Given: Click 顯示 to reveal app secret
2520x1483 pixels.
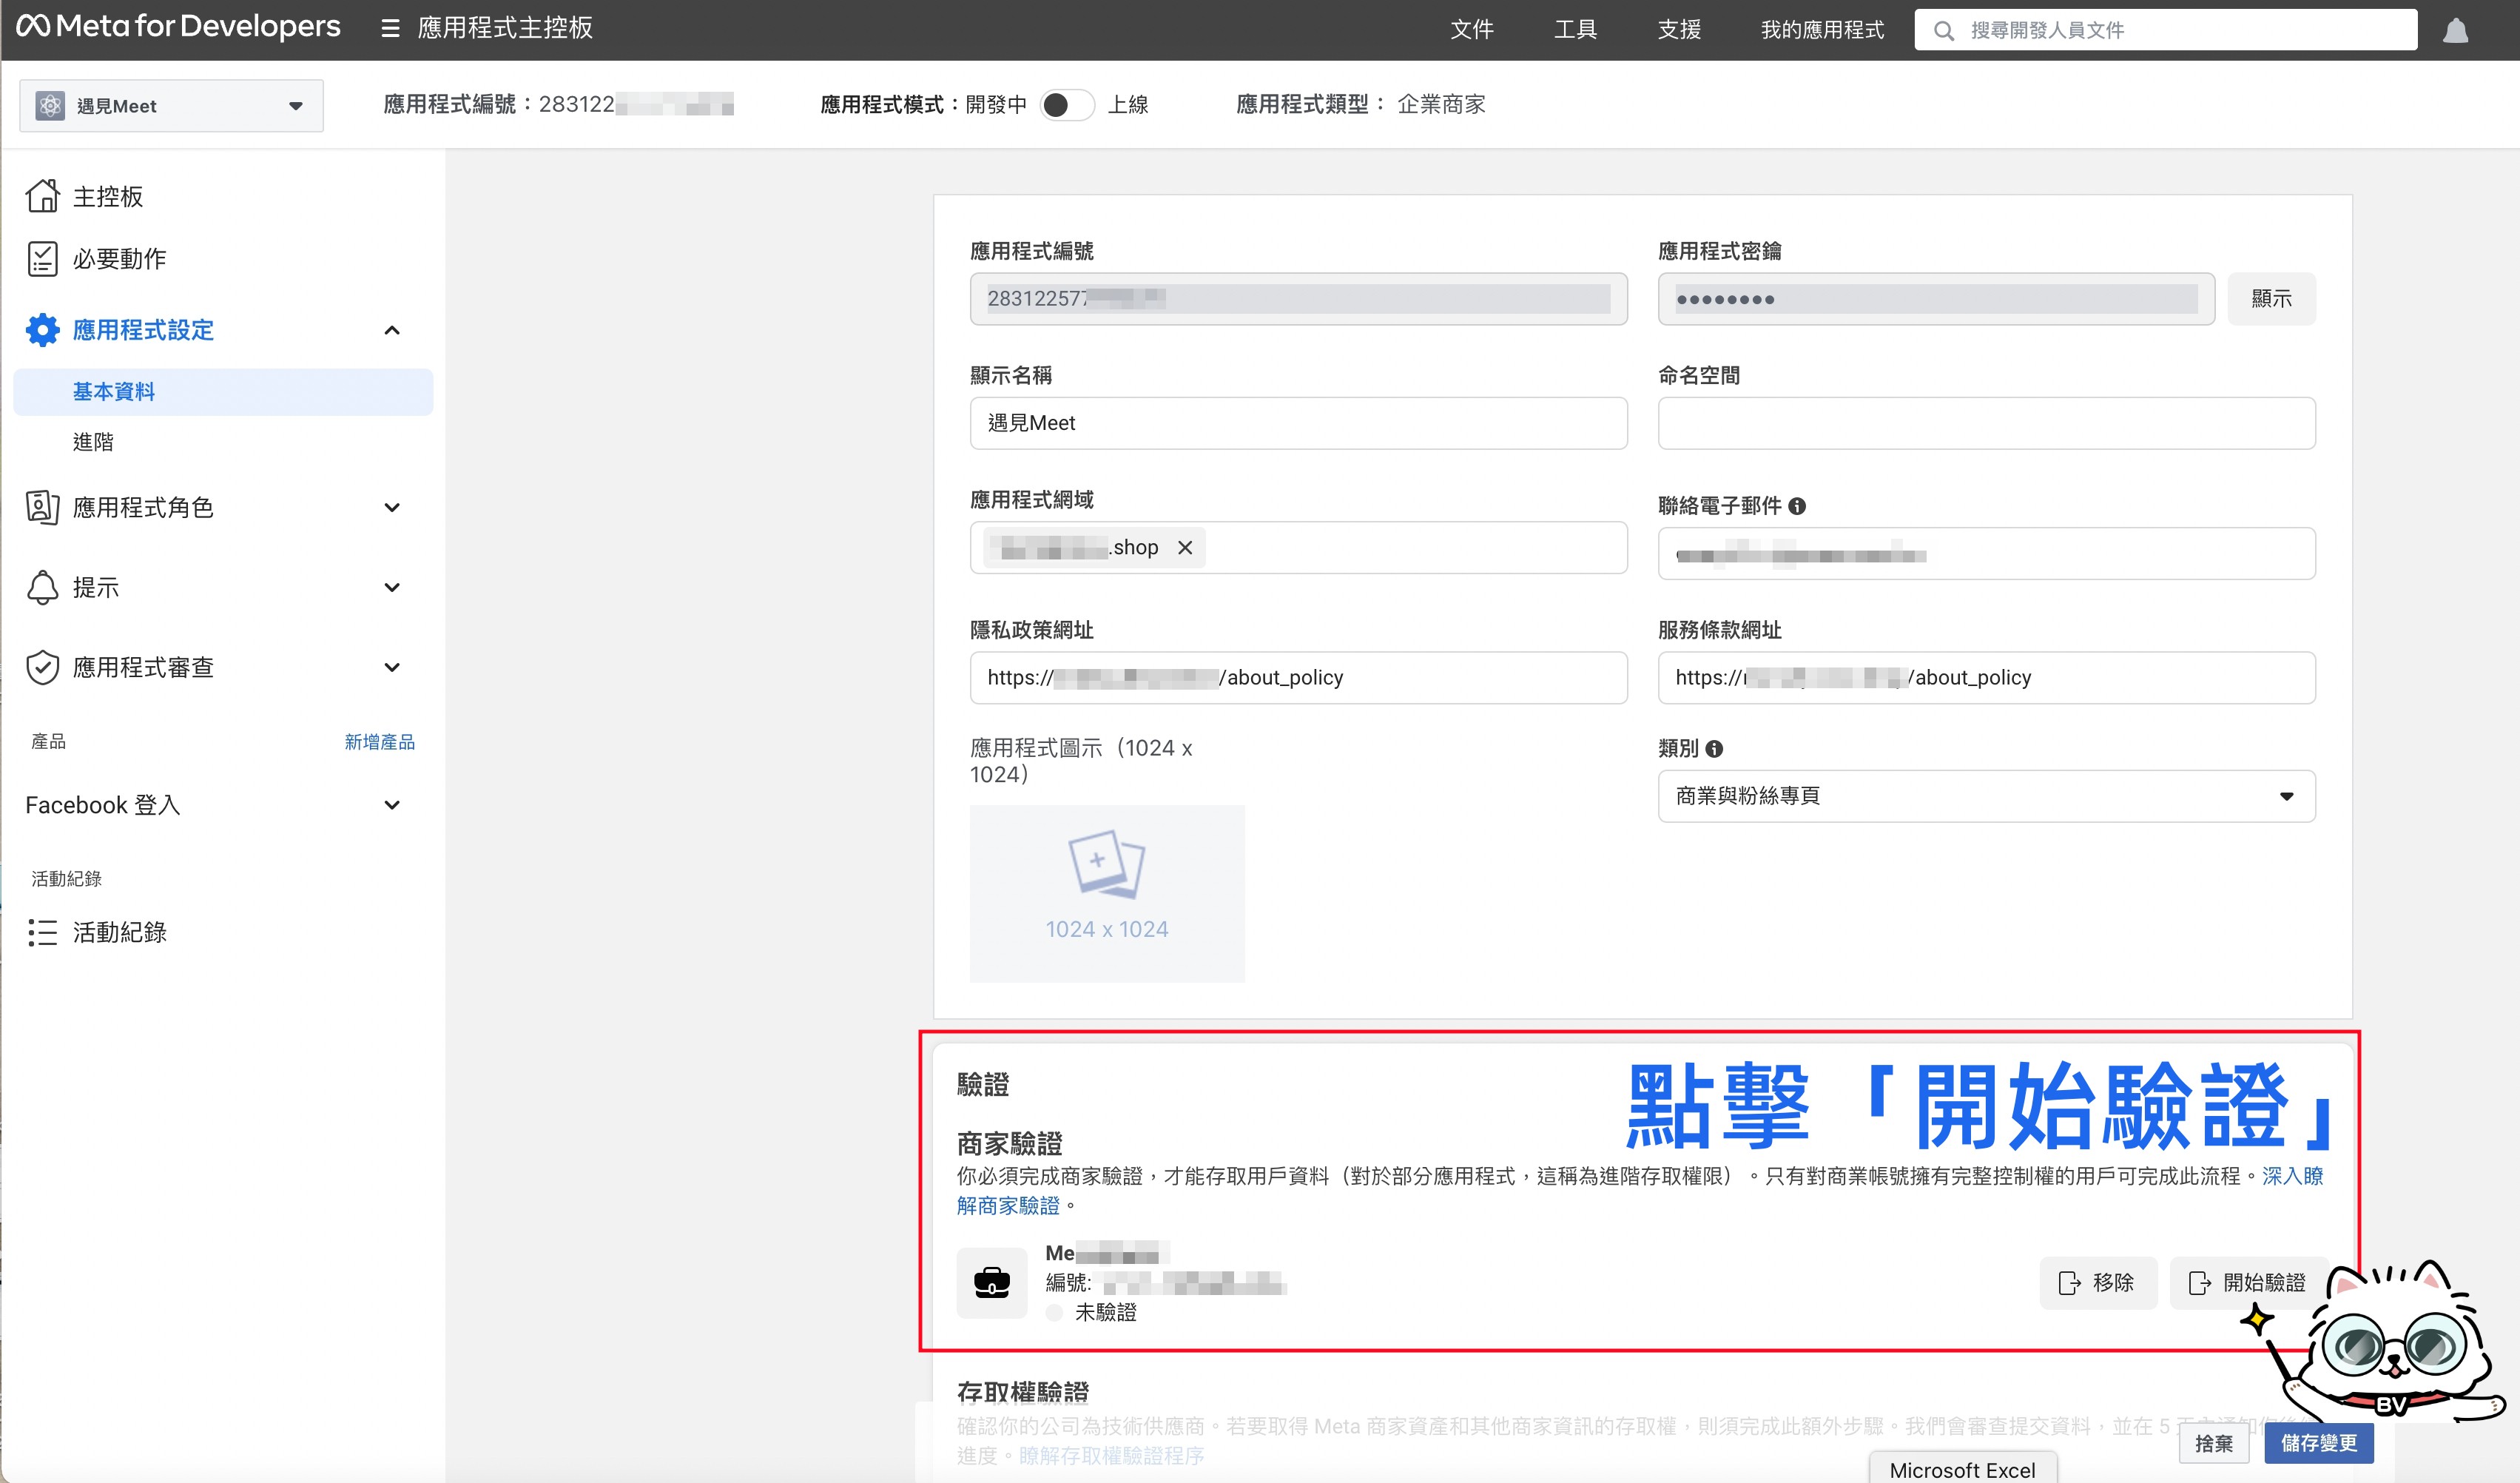Looking at the screenshot, I should [x=2271, y=298].
